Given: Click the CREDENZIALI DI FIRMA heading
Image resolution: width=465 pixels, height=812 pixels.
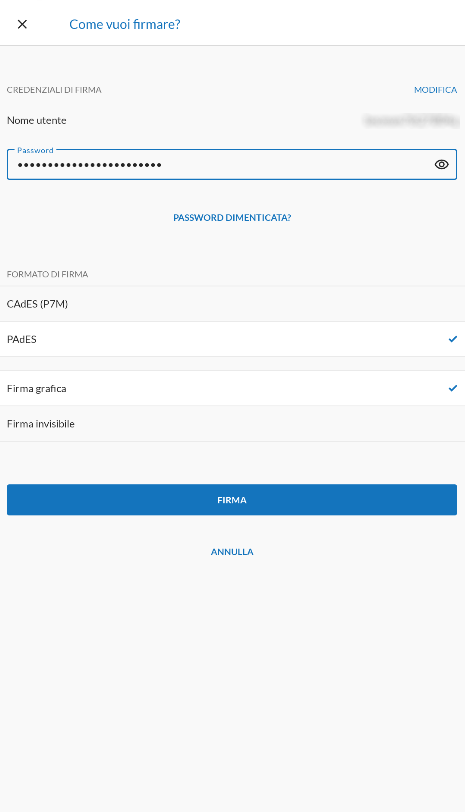Looking at the screenshot, I should pos(54,90).
